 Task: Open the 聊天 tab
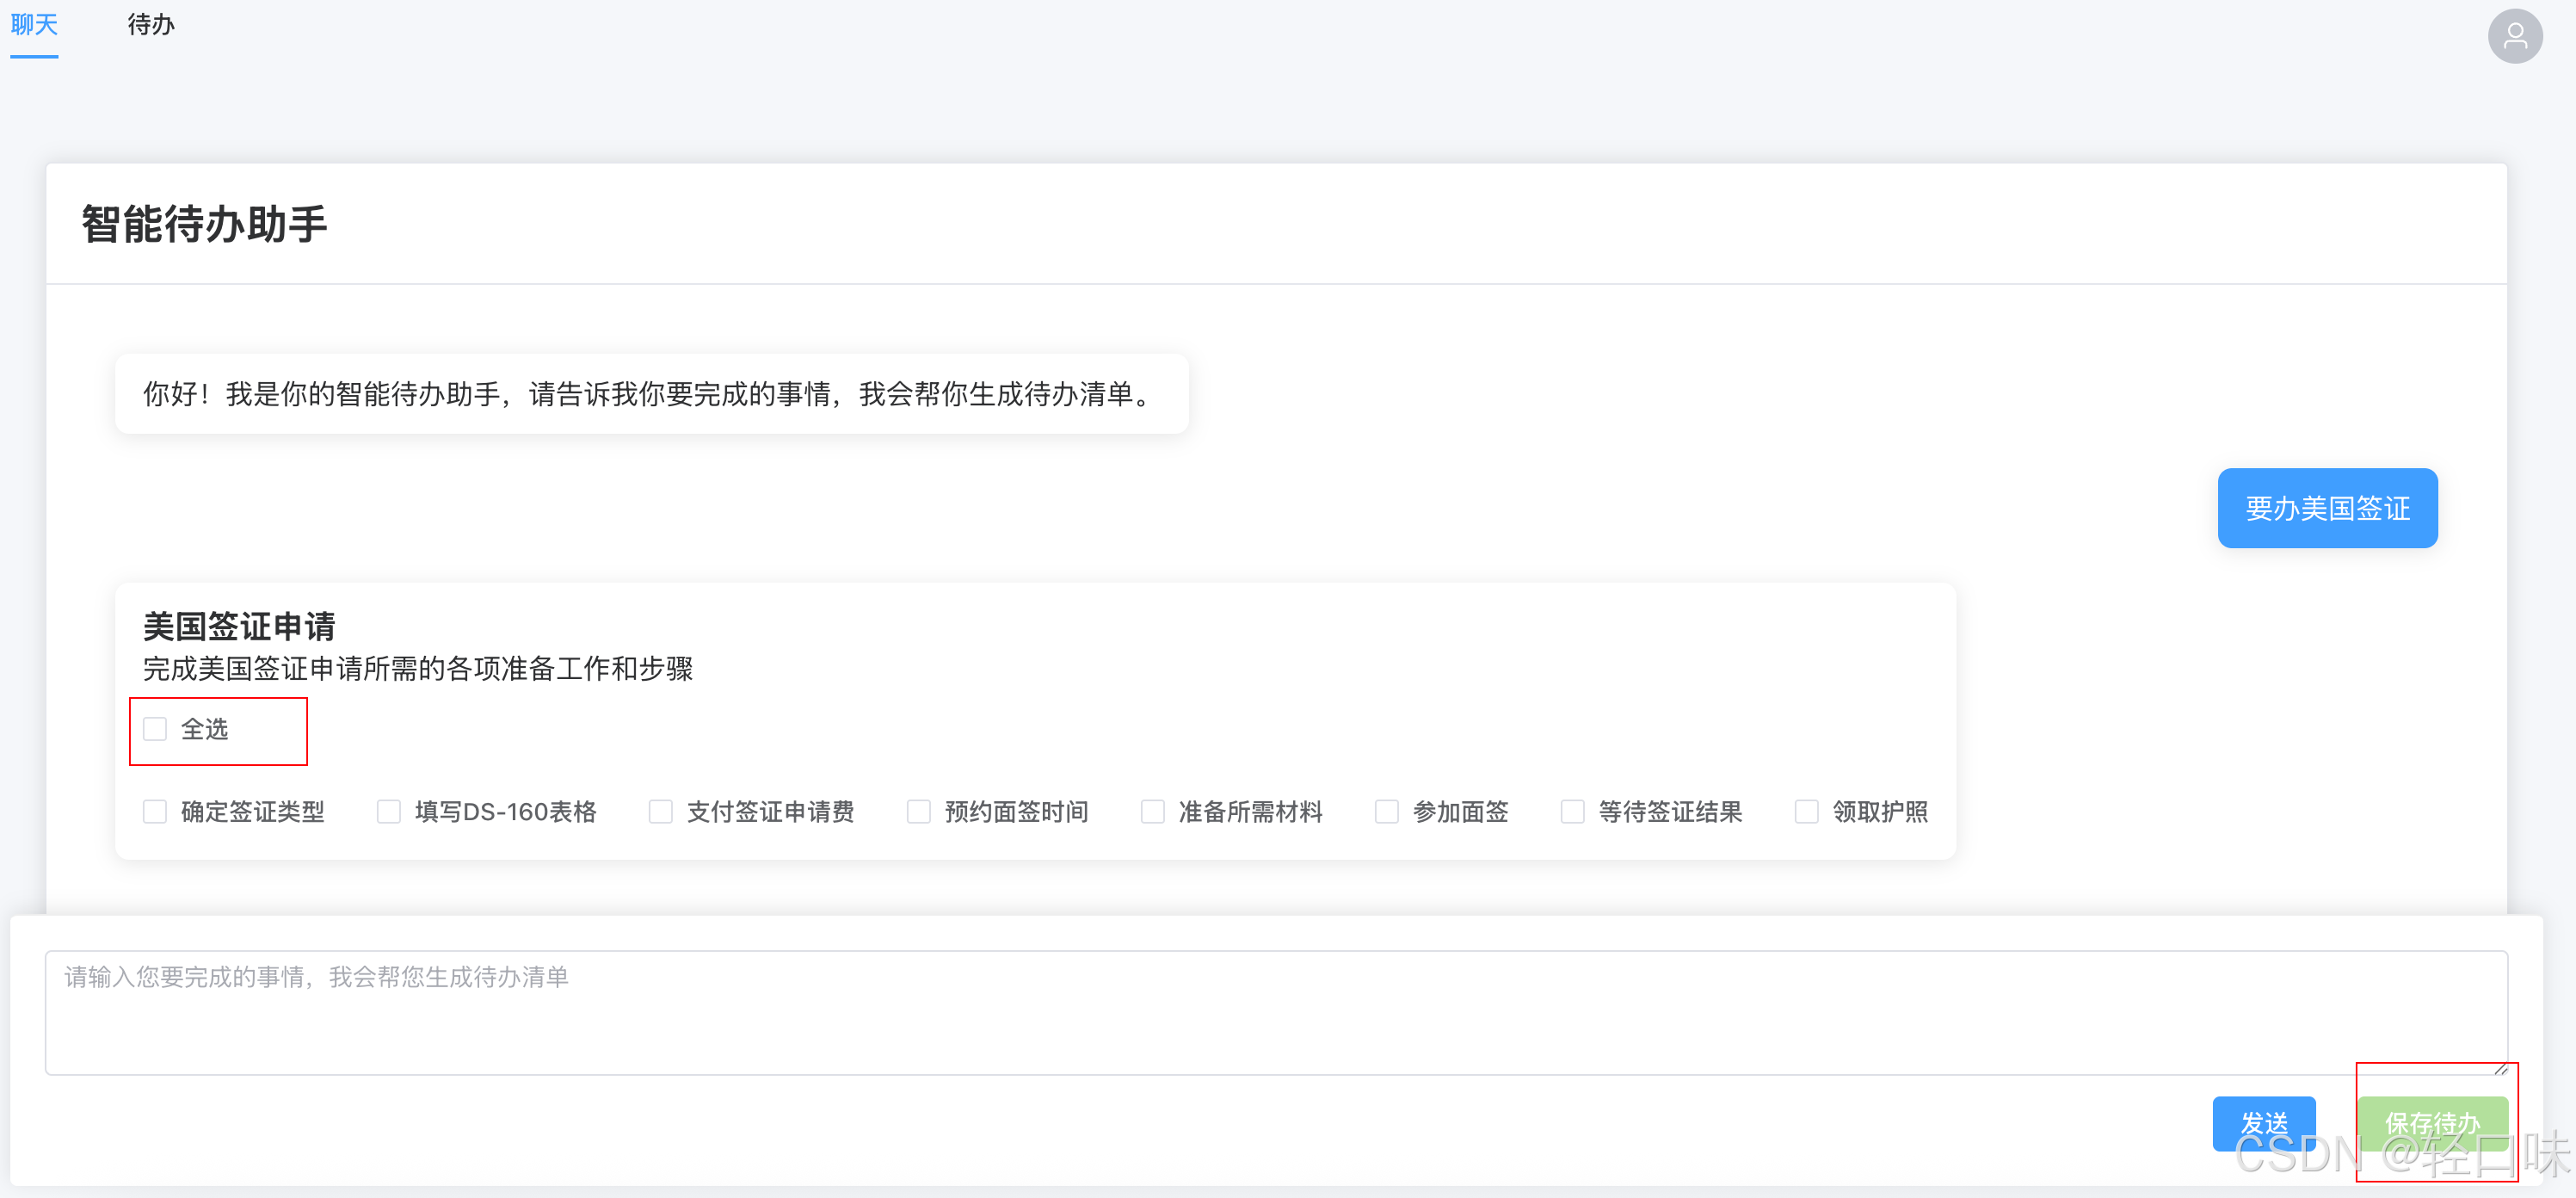point(34,25)
